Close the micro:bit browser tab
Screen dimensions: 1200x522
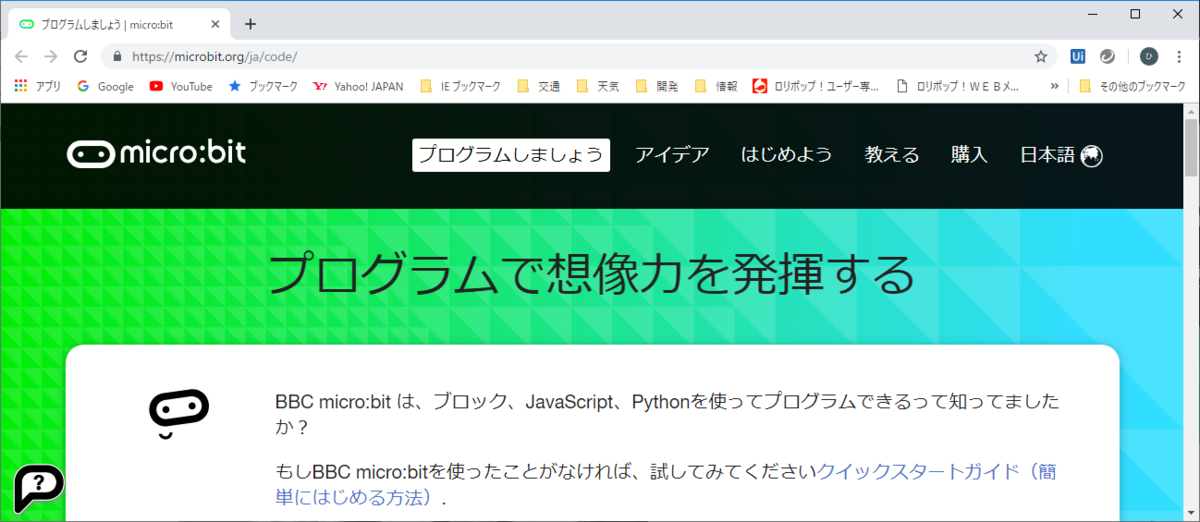tap(215, 24)
